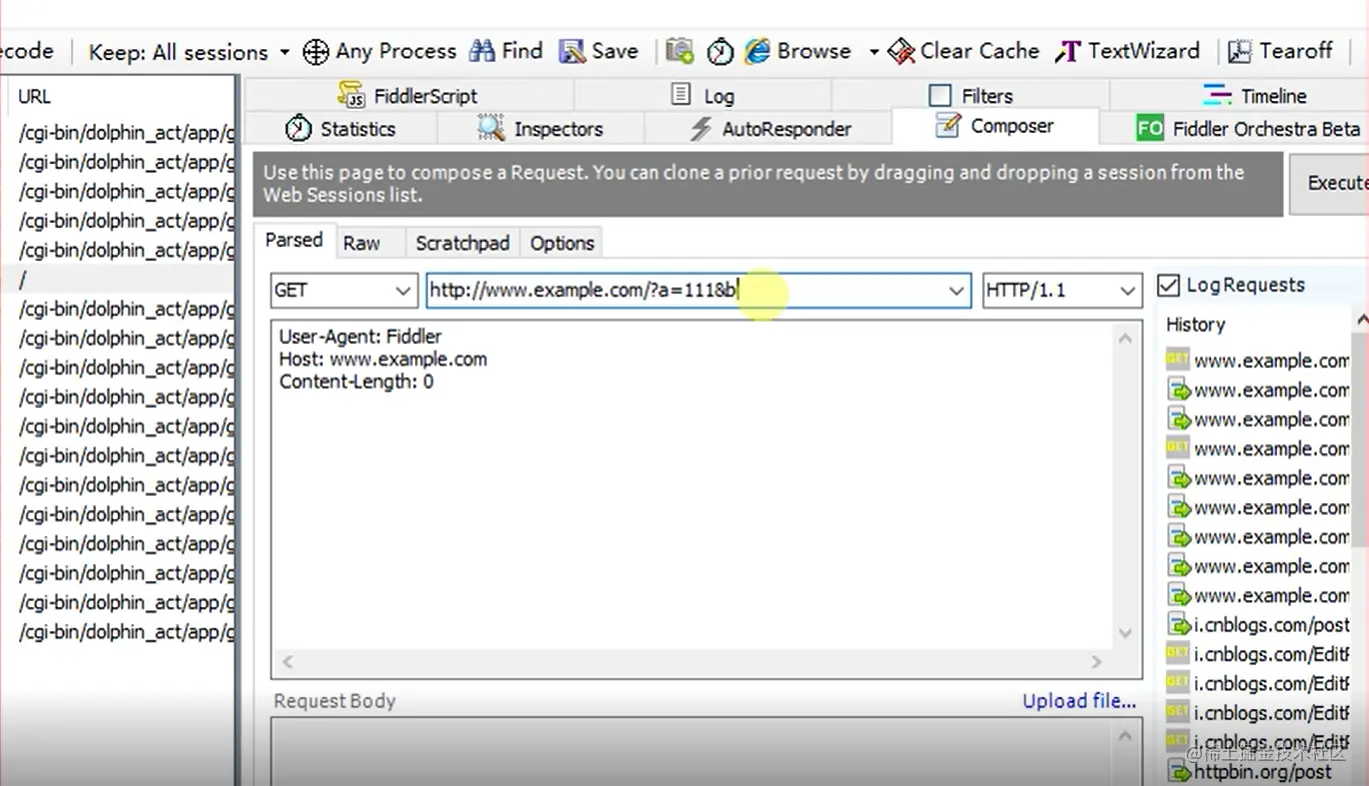The image size is (1369, 786).
Task: Open the Timeline tab
Action: [x=1240, y=96]
